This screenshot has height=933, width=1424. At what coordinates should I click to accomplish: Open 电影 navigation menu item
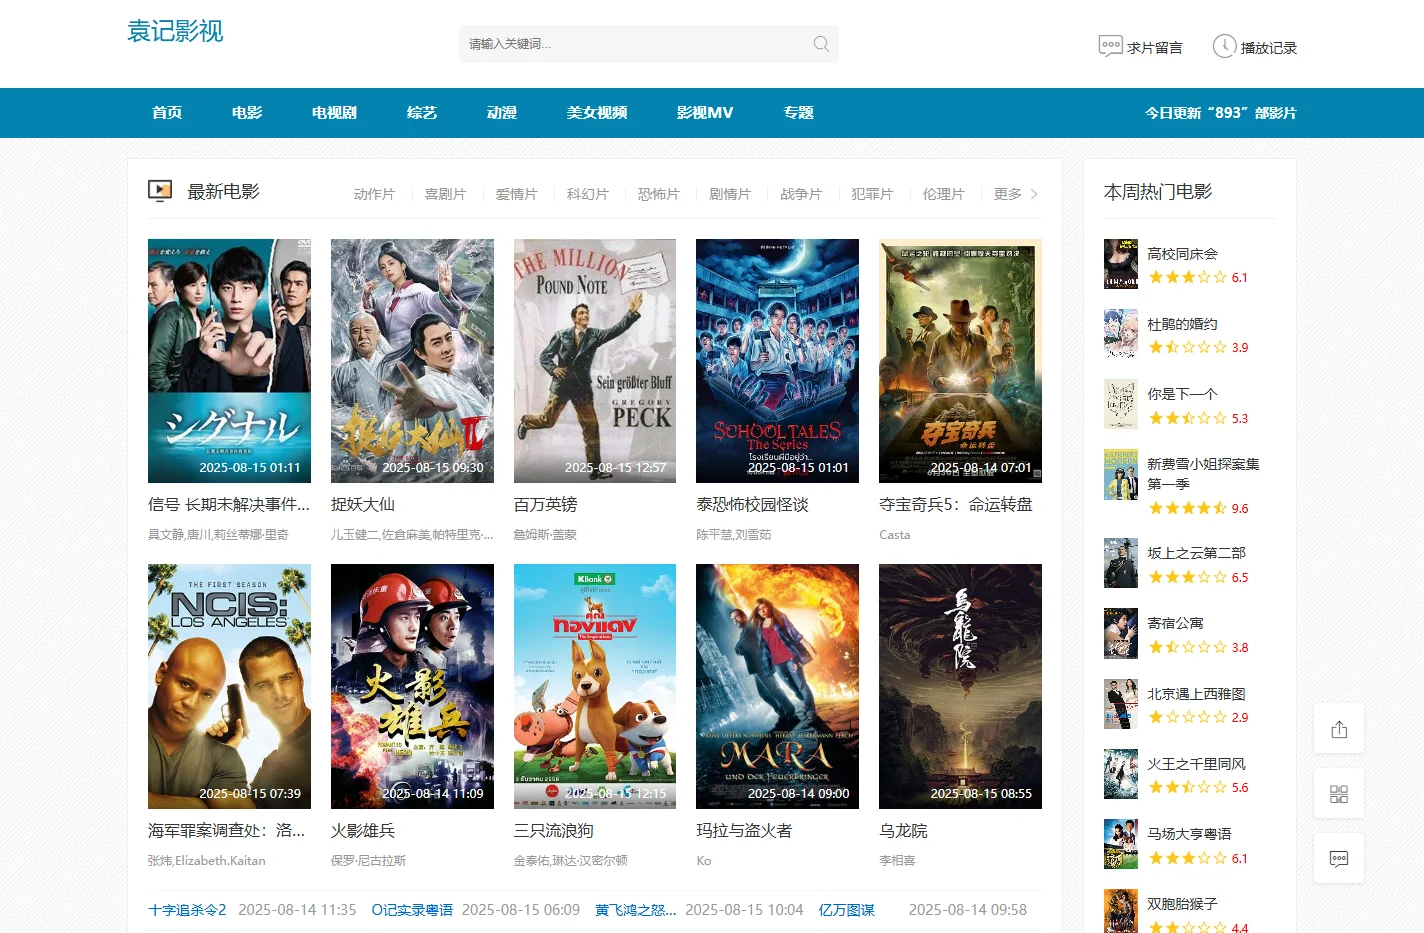click(x=247, y=113)
